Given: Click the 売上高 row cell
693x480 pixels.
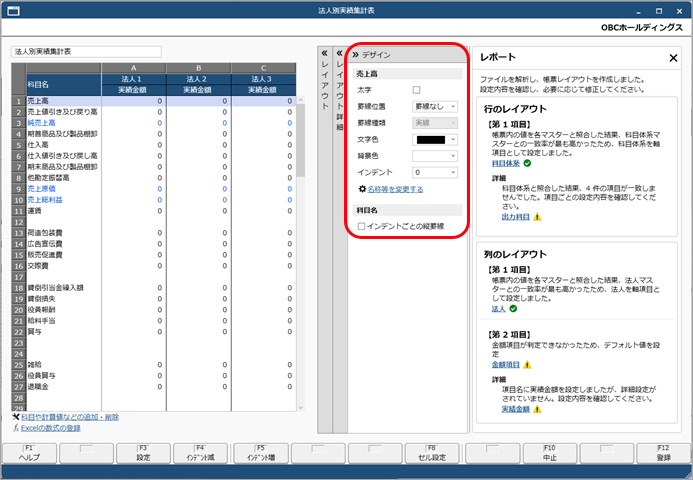Looking at the screenshot, I should click(x=64, y=101).
